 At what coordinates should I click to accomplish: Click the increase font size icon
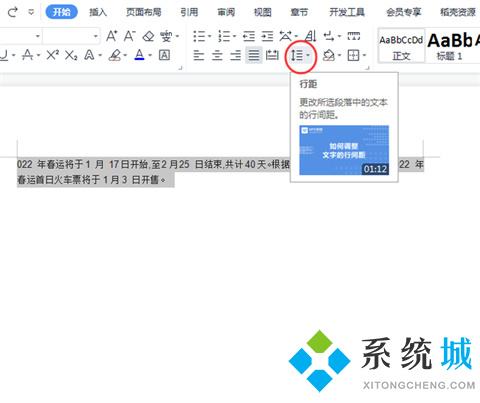tap(112, 36)
